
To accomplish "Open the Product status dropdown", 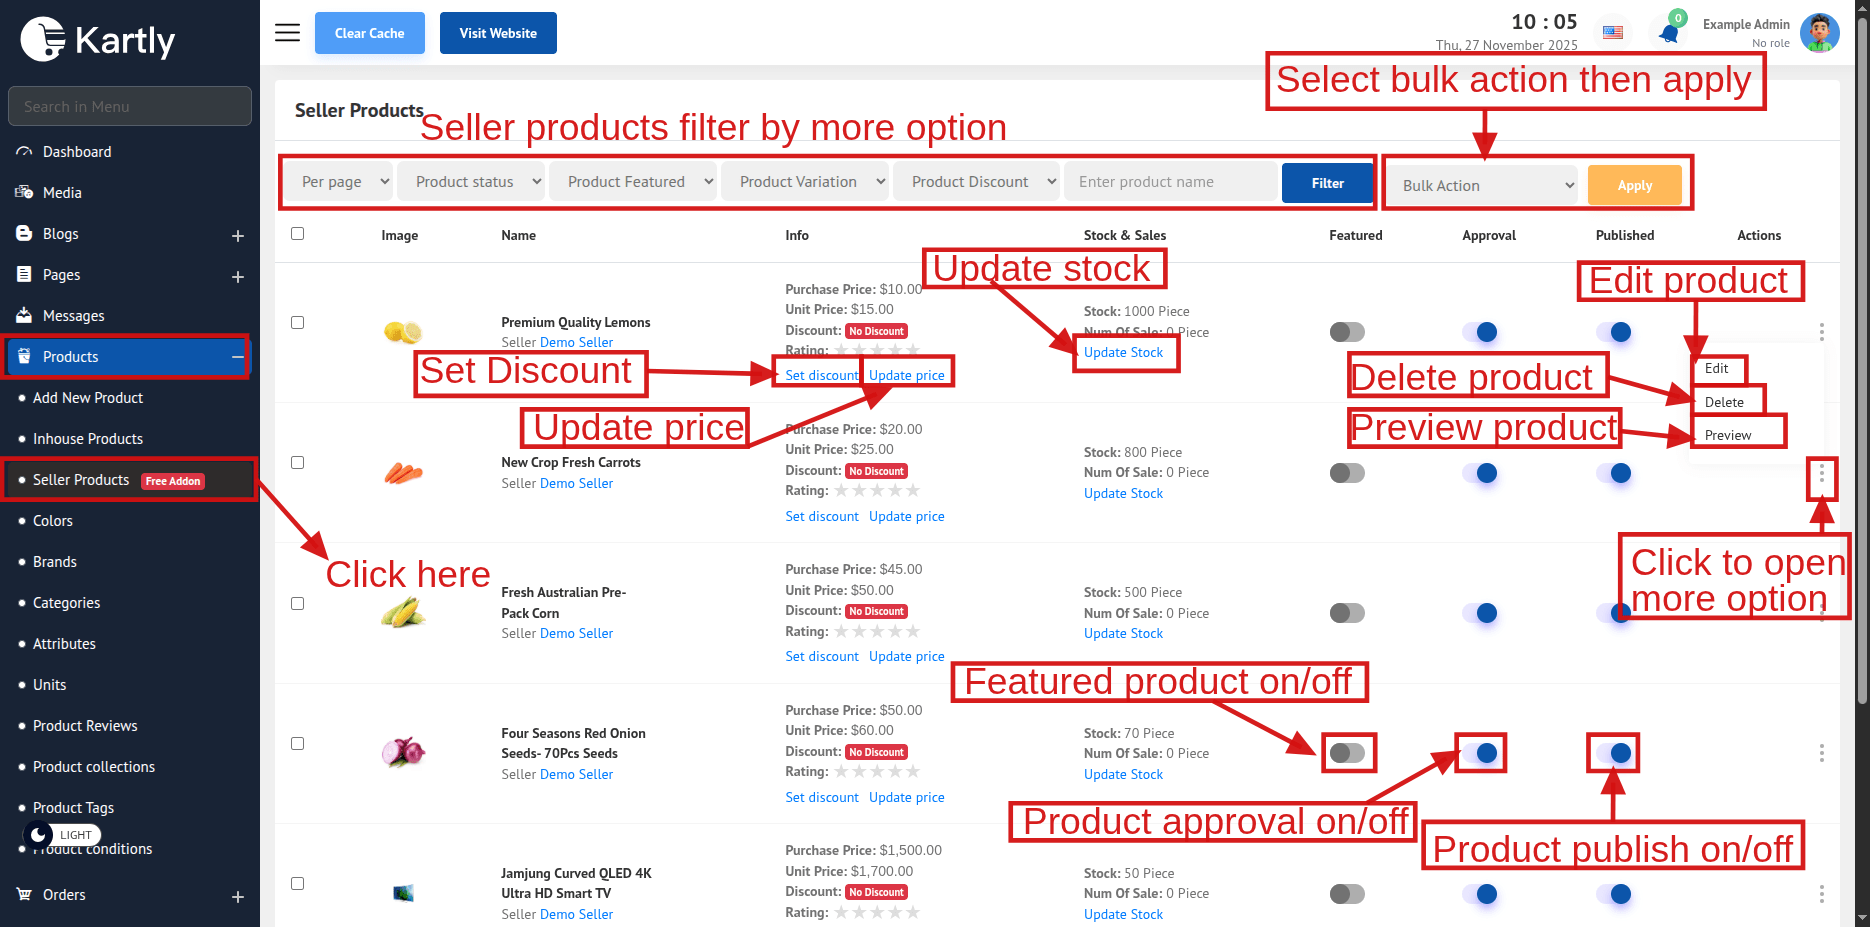I will 472,182.
